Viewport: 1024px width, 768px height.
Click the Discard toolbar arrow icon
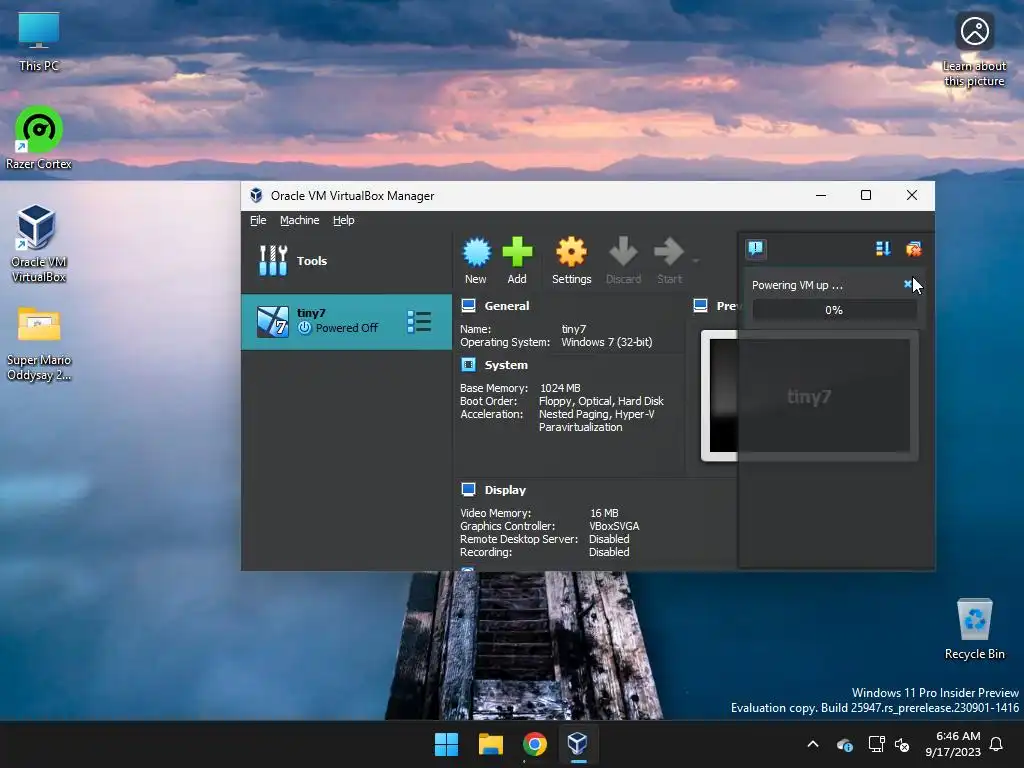point(623,252)
